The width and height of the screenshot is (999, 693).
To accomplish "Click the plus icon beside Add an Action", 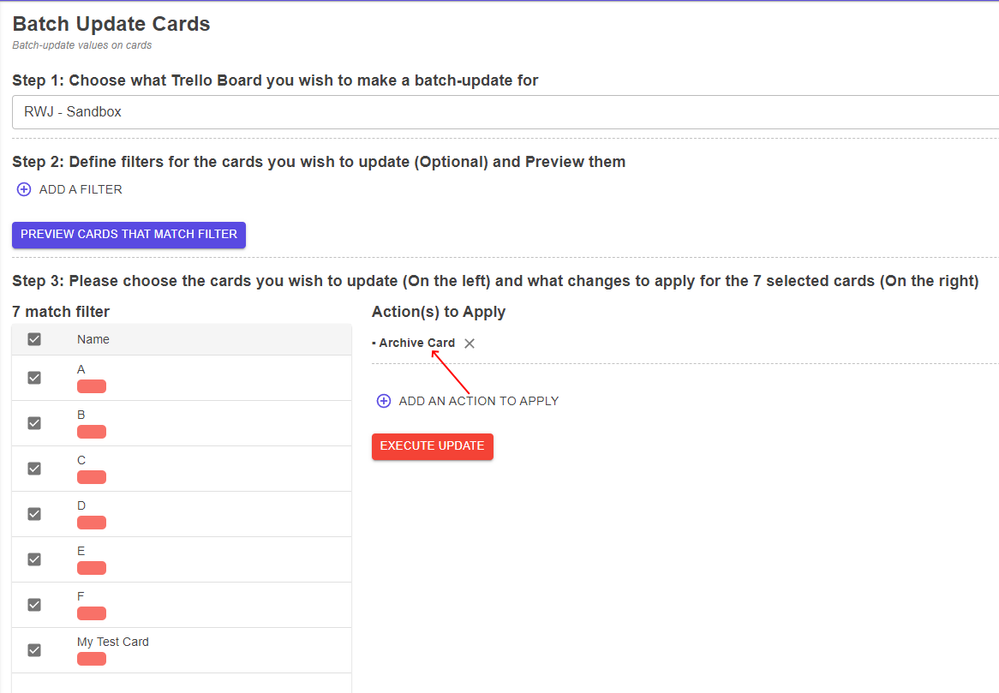I will pyautogui.click(x=384, y=401).
